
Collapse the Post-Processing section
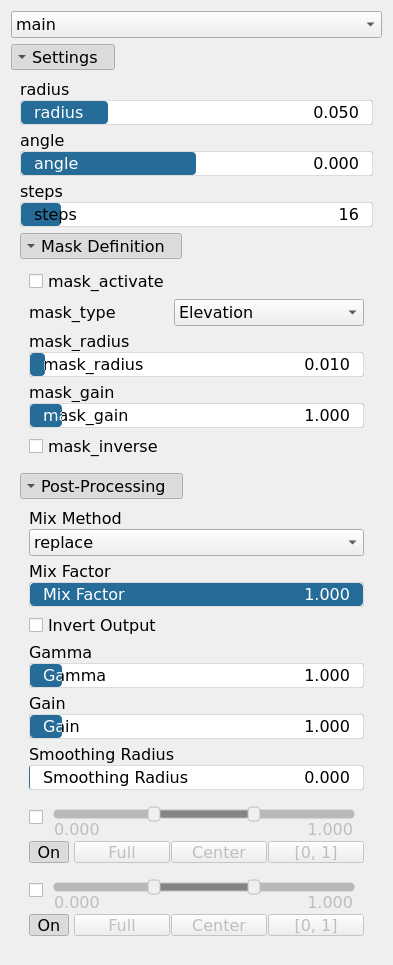[x=101, y=486]
